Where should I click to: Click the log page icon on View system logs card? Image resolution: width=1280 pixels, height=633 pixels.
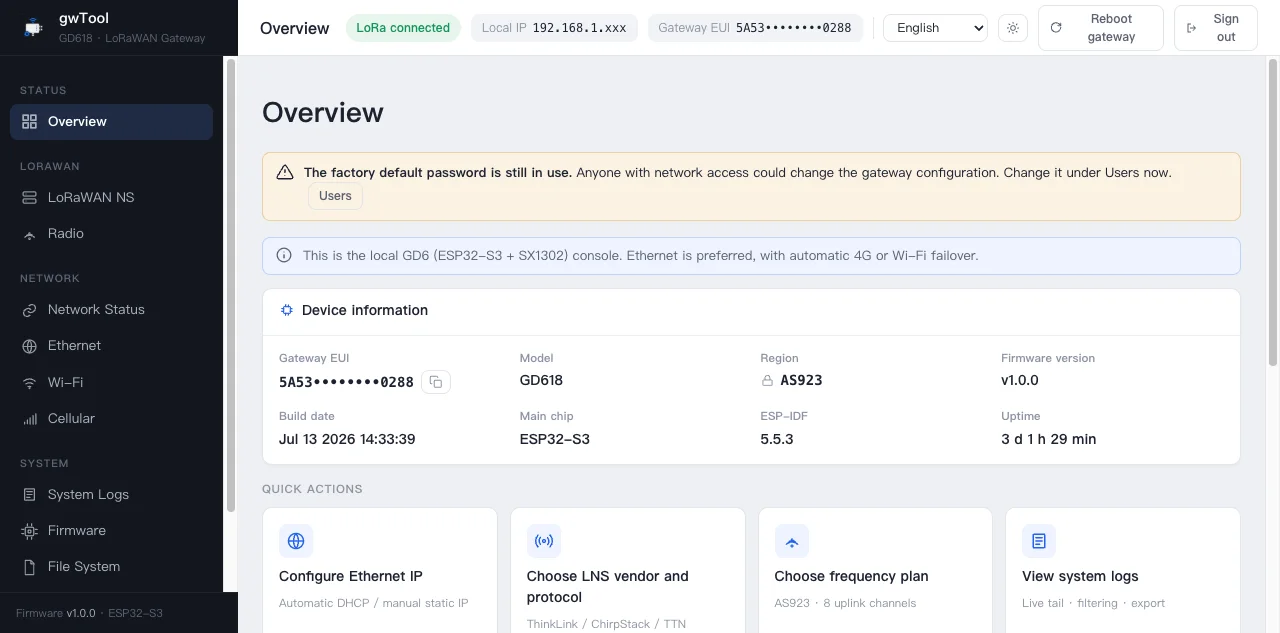[x=1039, y=541]
